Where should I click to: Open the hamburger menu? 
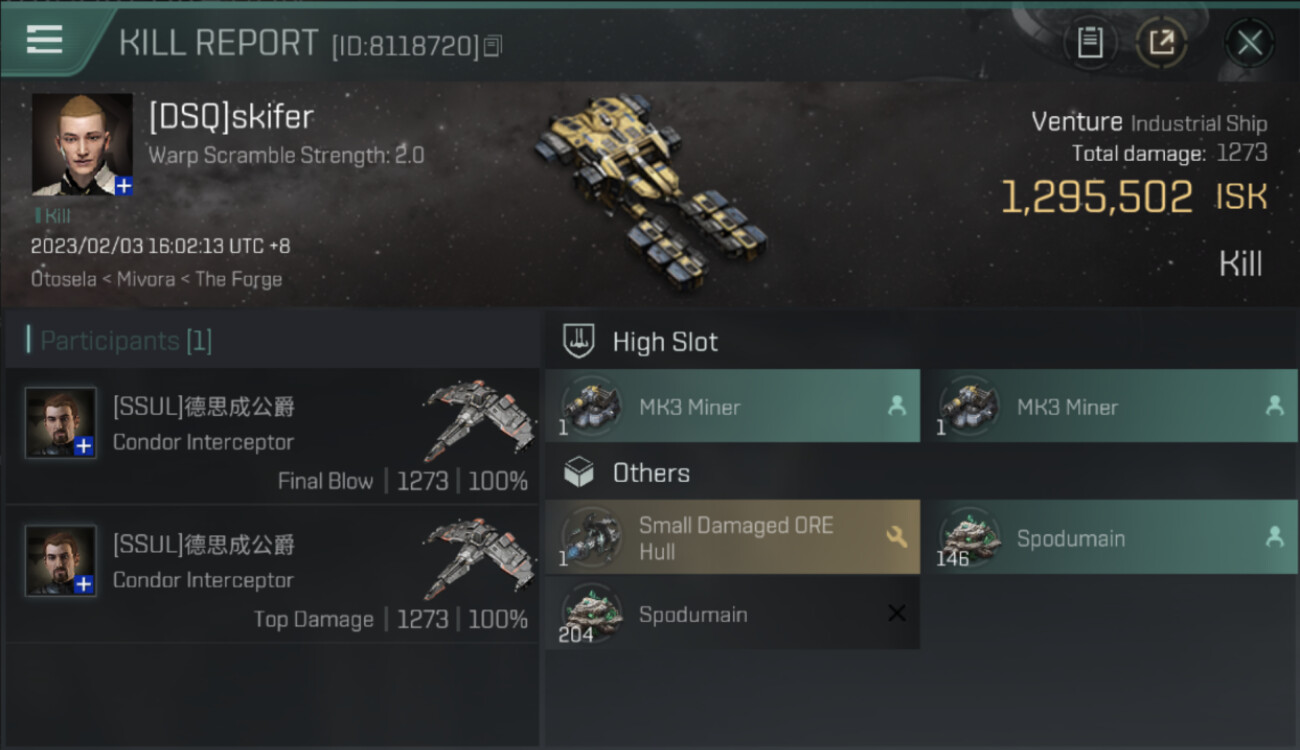45,40
